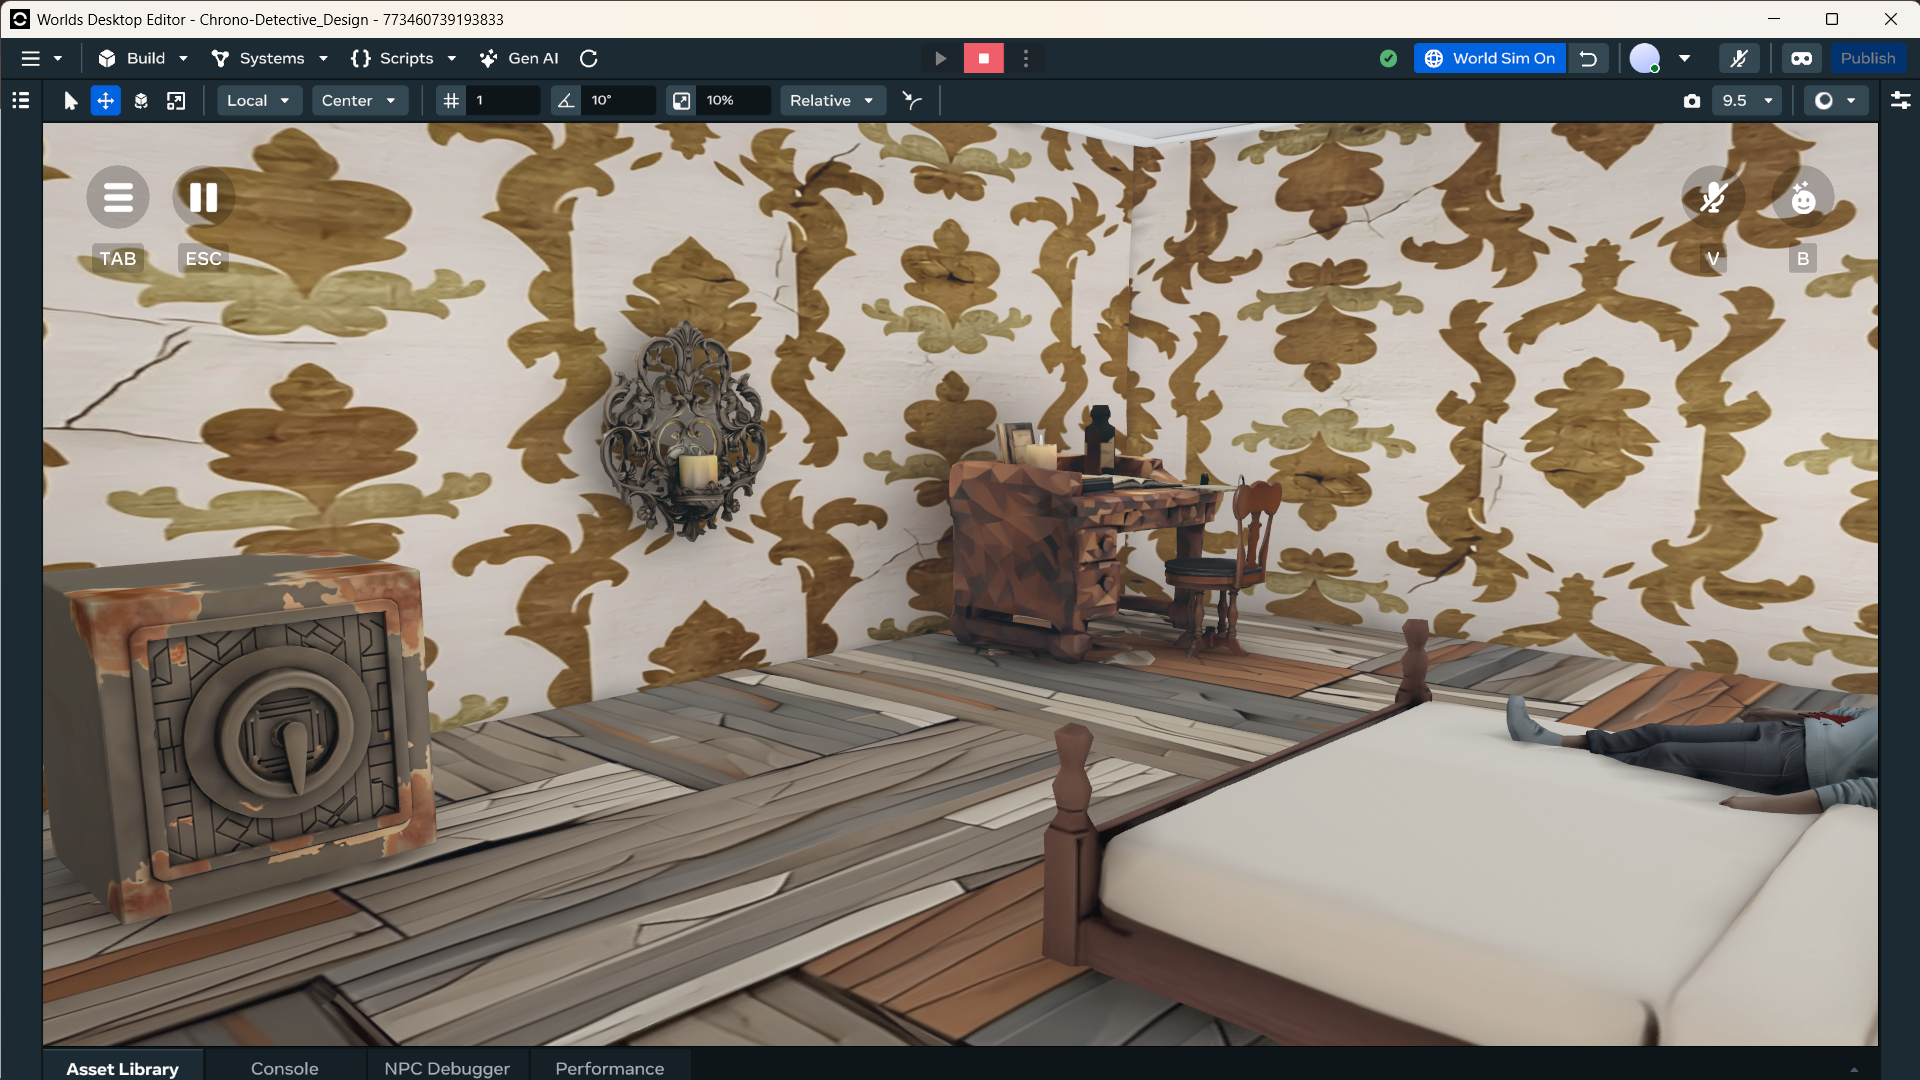Click the Publish button
1920x1080 pixels.
(1867, 59)
